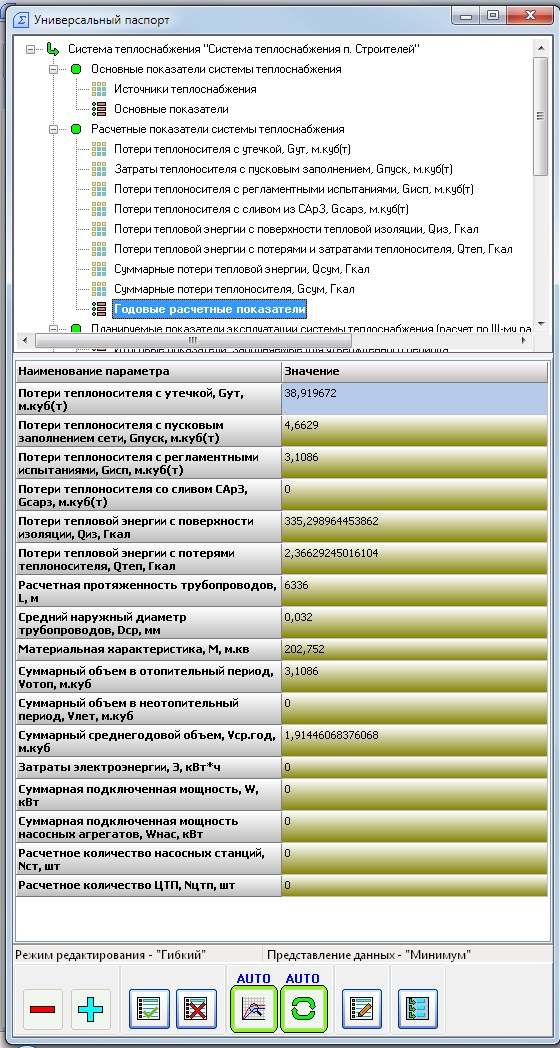
Task: Collapse the root heat supply system node
Action: tap(30, 49)
